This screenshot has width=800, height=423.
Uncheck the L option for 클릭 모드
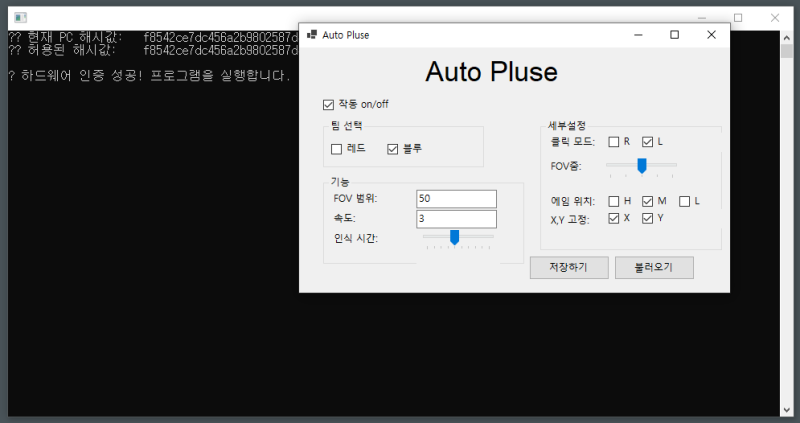647,142
